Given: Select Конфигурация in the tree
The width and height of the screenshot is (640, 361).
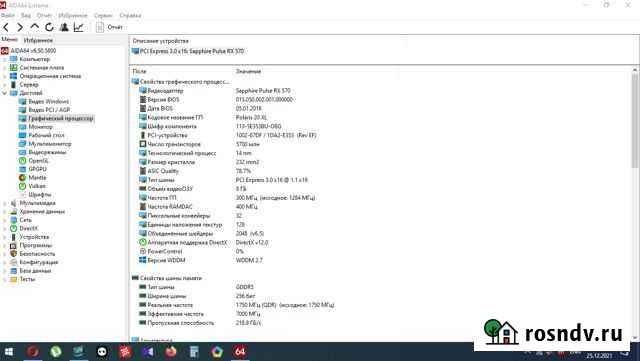Looking at the screenshot, I should (39, 262).
